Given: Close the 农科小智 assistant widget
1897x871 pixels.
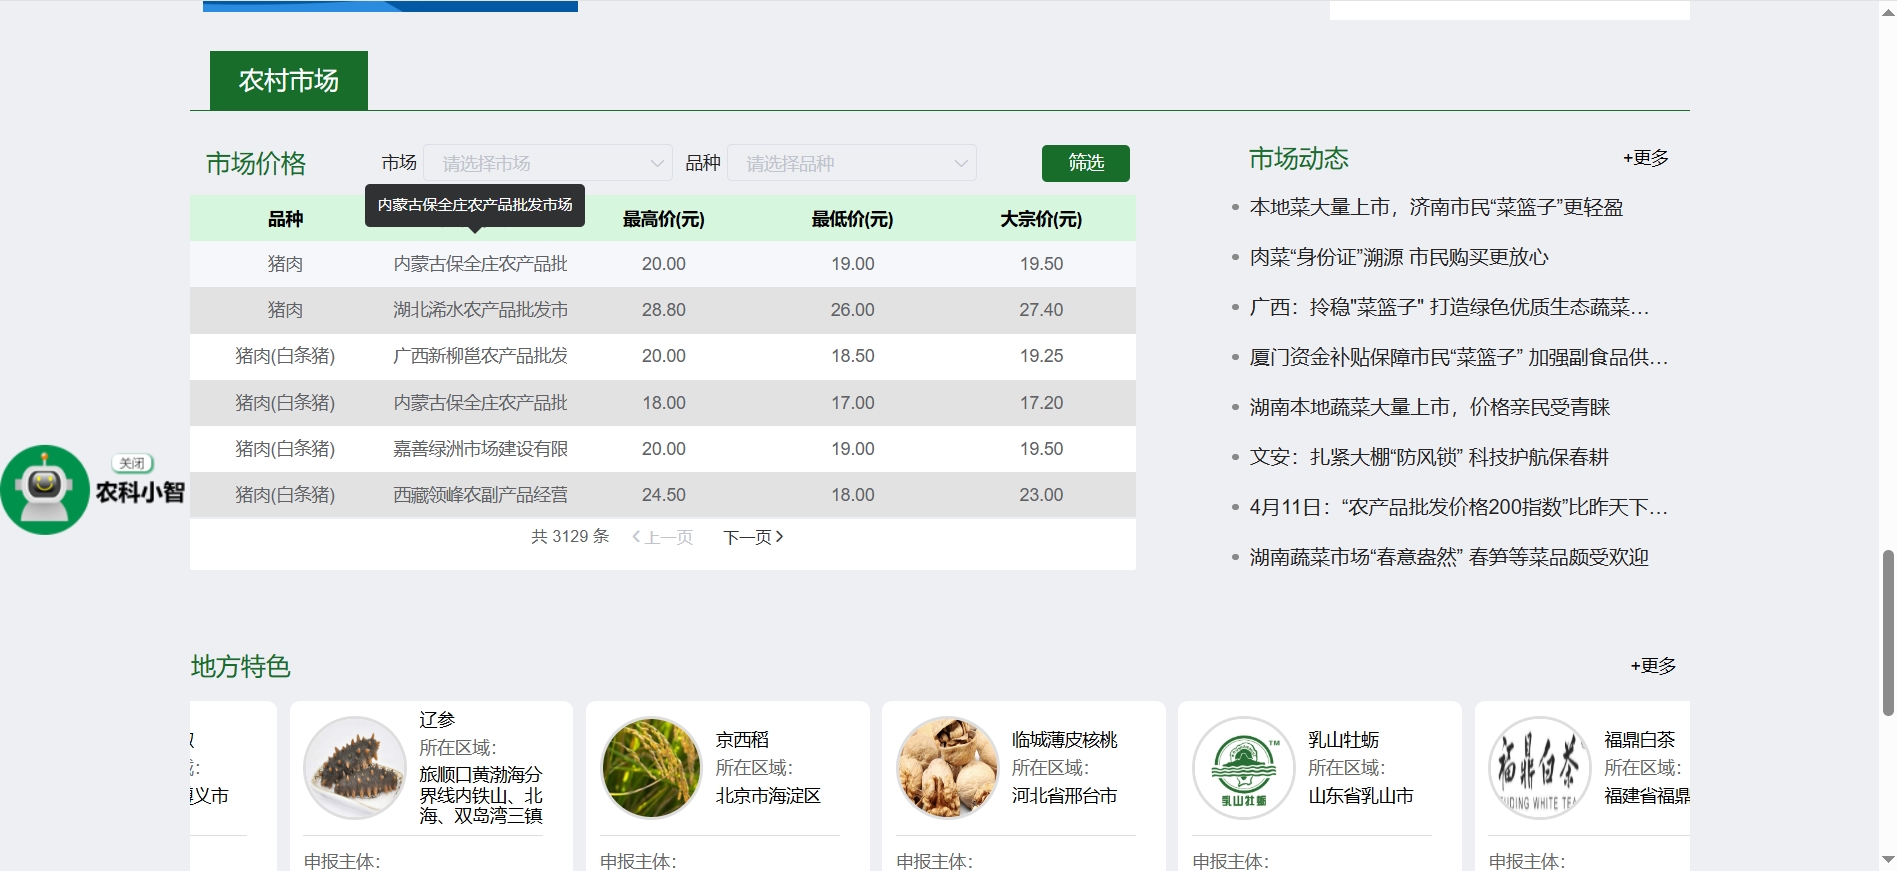Looking at the screenshot, I should [x=132, y=463].
